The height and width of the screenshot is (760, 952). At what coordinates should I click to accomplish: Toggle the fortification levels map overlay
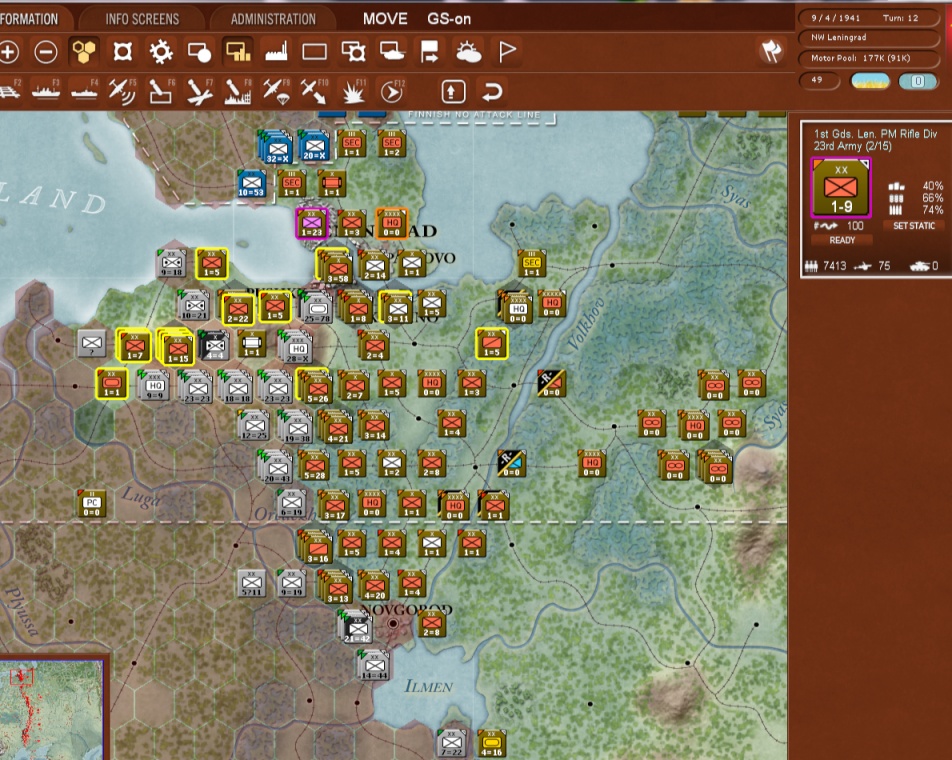(123, 52)
